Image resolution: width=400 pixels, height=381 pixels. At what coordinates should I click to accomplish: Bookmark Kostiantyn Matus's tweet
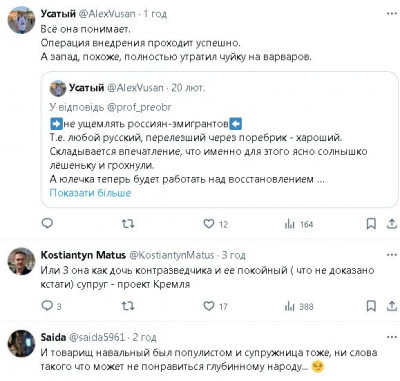371,306
